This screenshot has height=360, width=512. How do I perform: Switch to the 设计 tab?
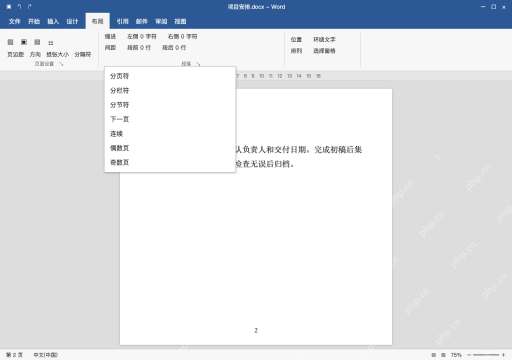(72, 22)
